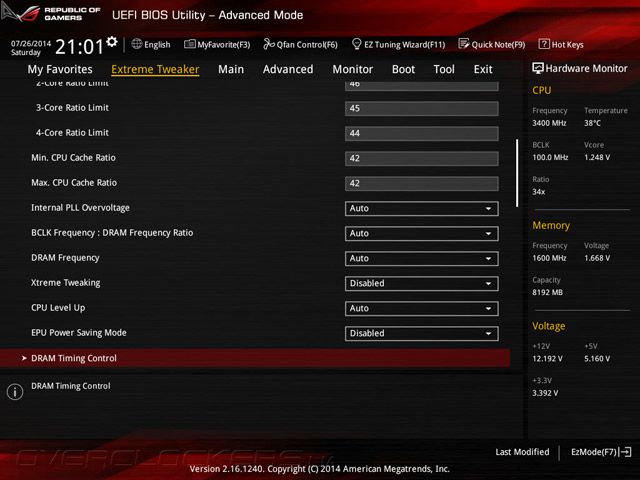This screenshot has height=480, width=640.
Task: Click the BCLK 100.0 MHz value
Action: click(550, 157)
